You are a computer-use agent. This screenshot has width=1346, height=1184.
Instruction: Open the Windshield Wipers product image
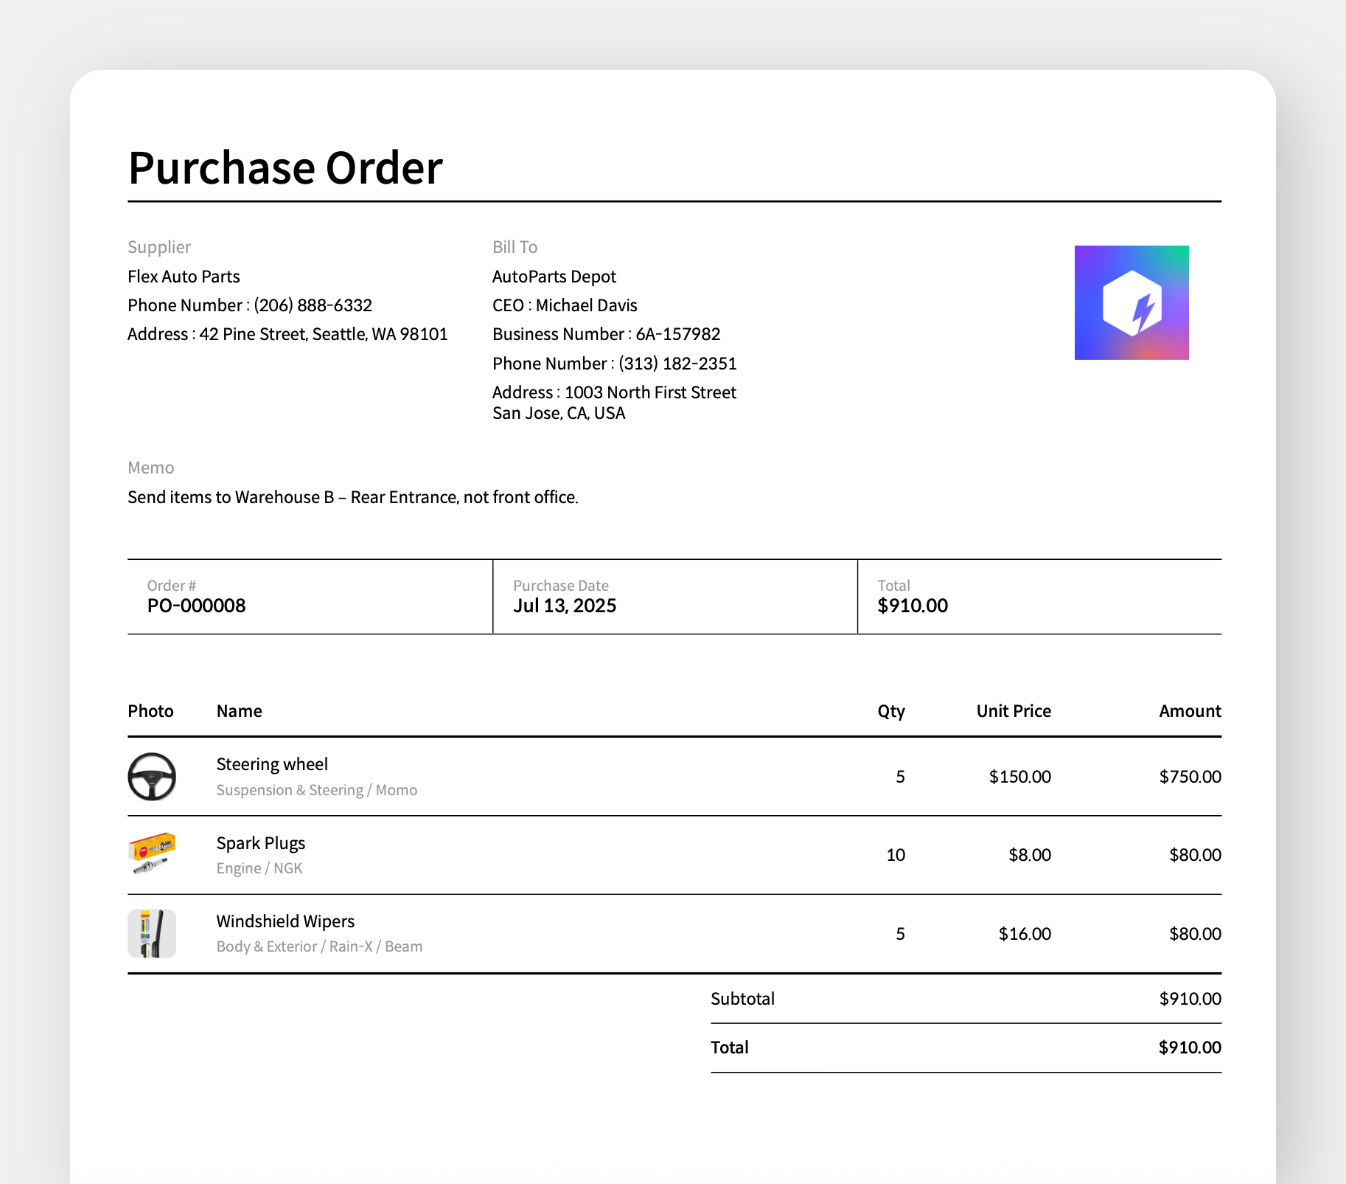click(x=151, y=933)
